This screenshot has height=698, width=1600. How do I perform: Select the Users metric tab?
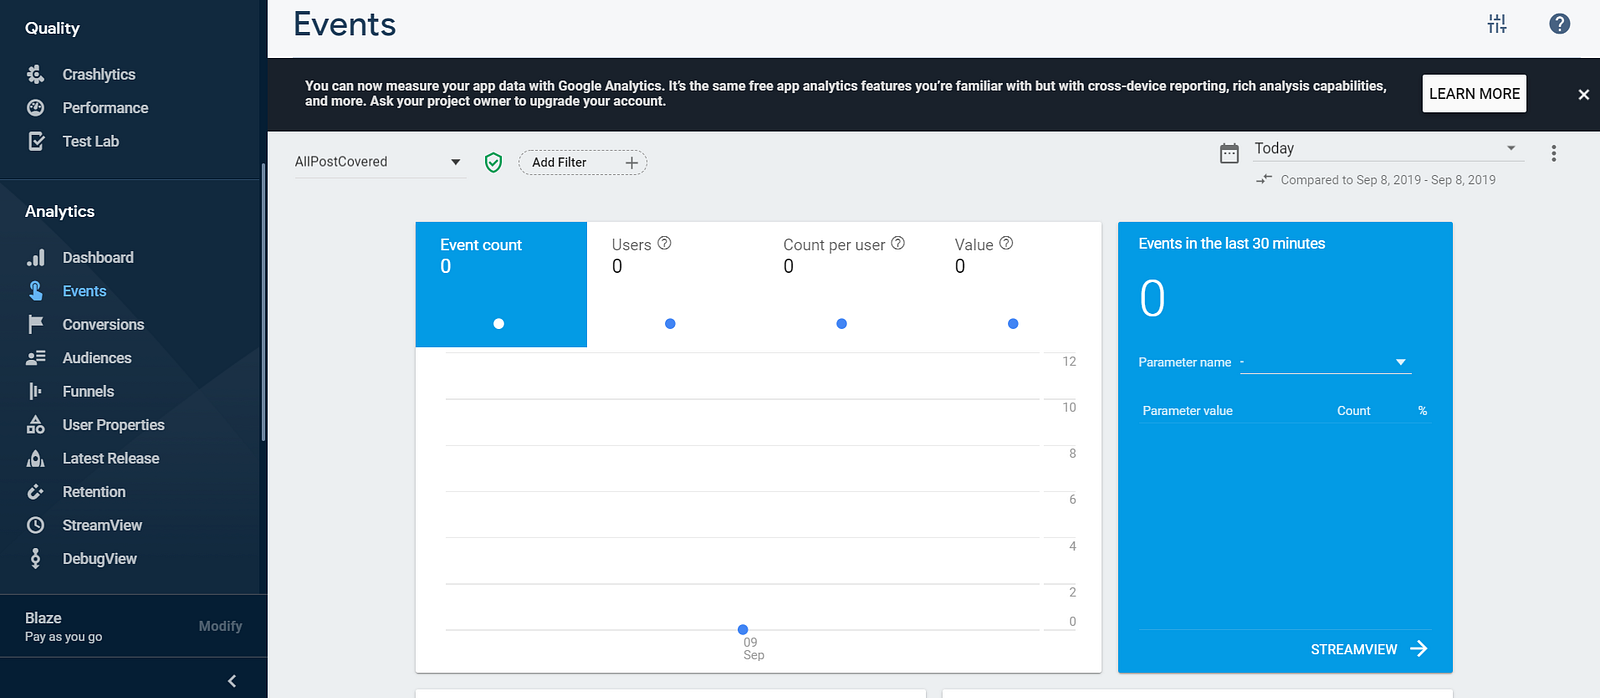pyautogui.click(x=672, y=284)
